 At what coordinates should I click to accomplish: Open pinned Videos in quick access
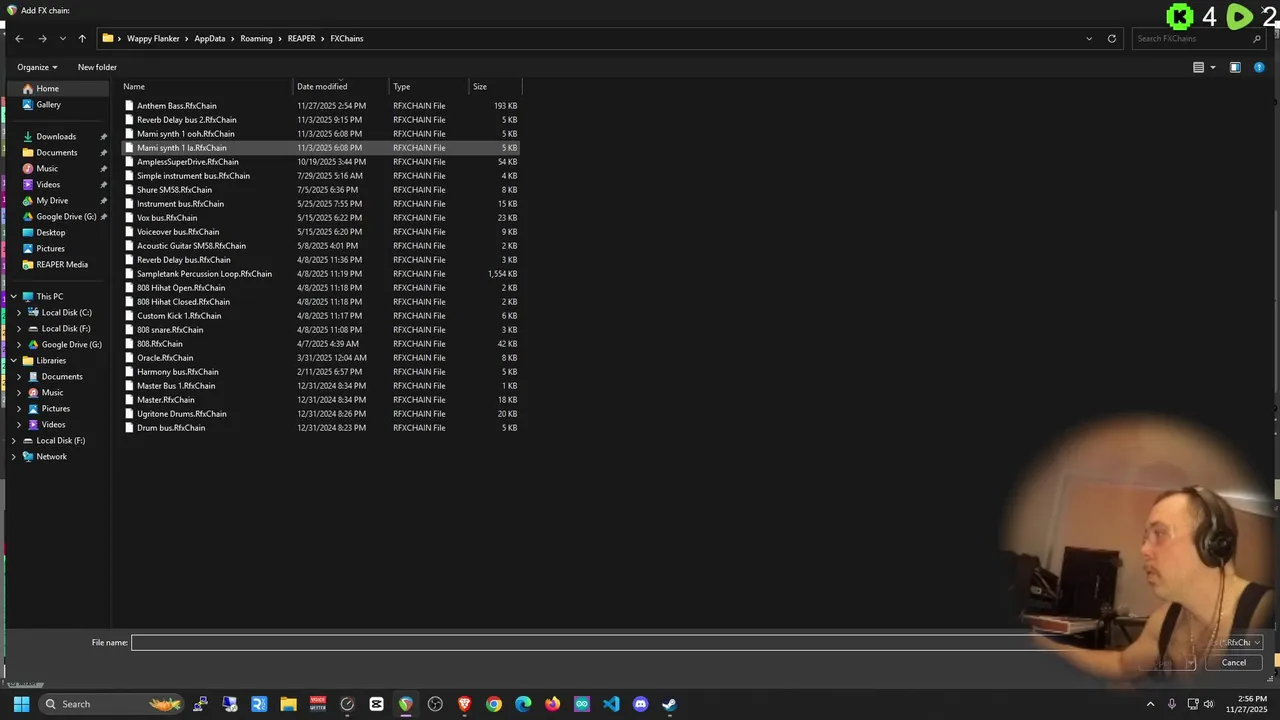click(48, 184)
